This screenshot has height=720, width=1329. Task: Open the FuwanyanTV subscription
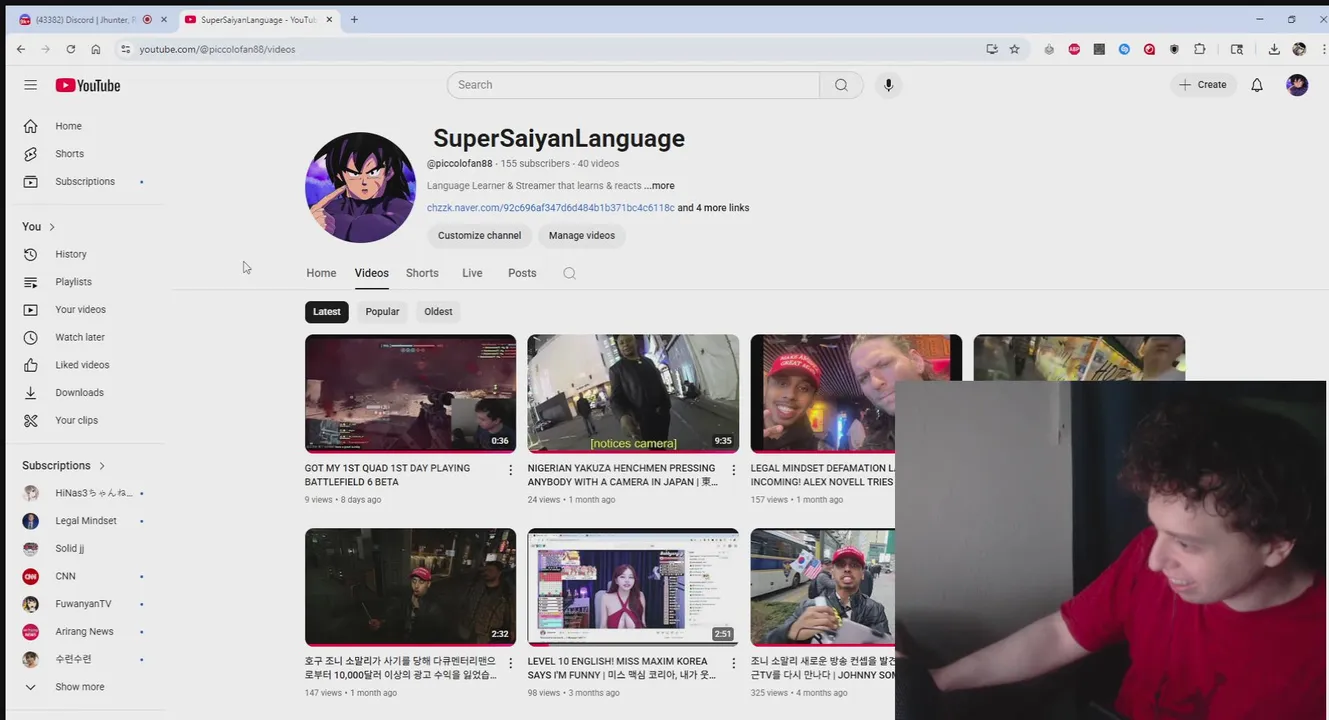pos(85,604)
